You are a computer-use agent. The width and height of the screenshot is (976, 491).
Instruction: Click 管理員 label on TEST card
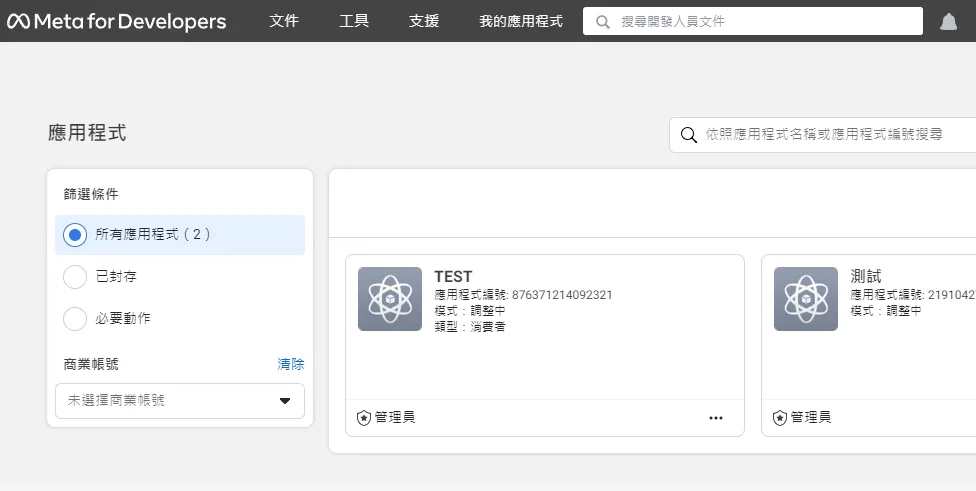[x=395, y=418]
